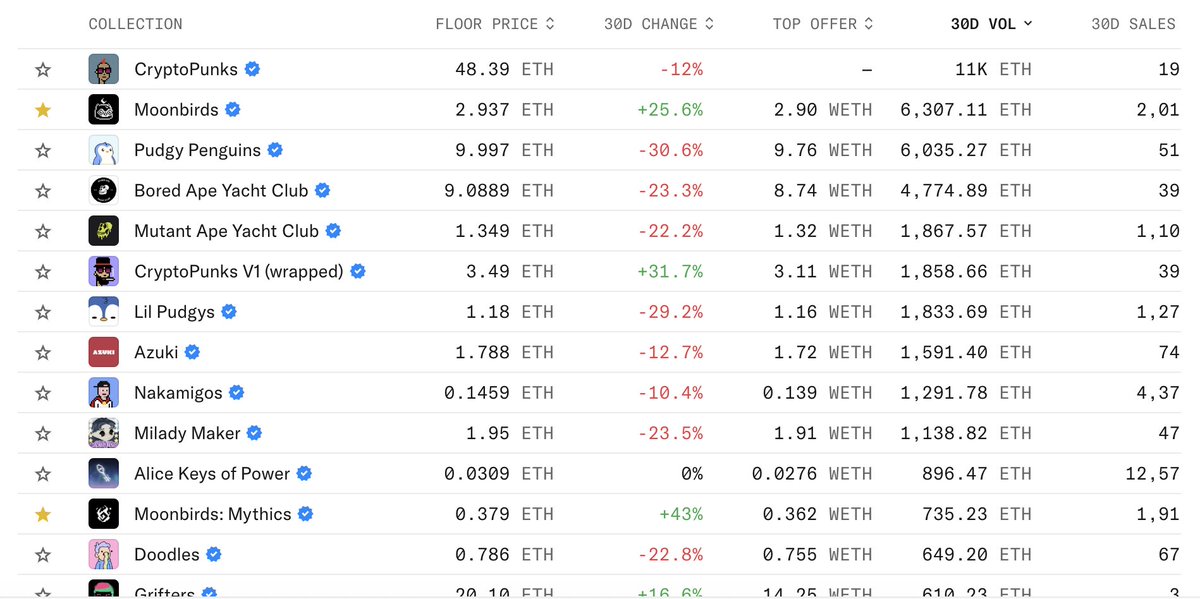Toggle favorite star for Bored Ape Yacht Club
The width and height of the screenshot is (1200, 599).
pos(43,191)
